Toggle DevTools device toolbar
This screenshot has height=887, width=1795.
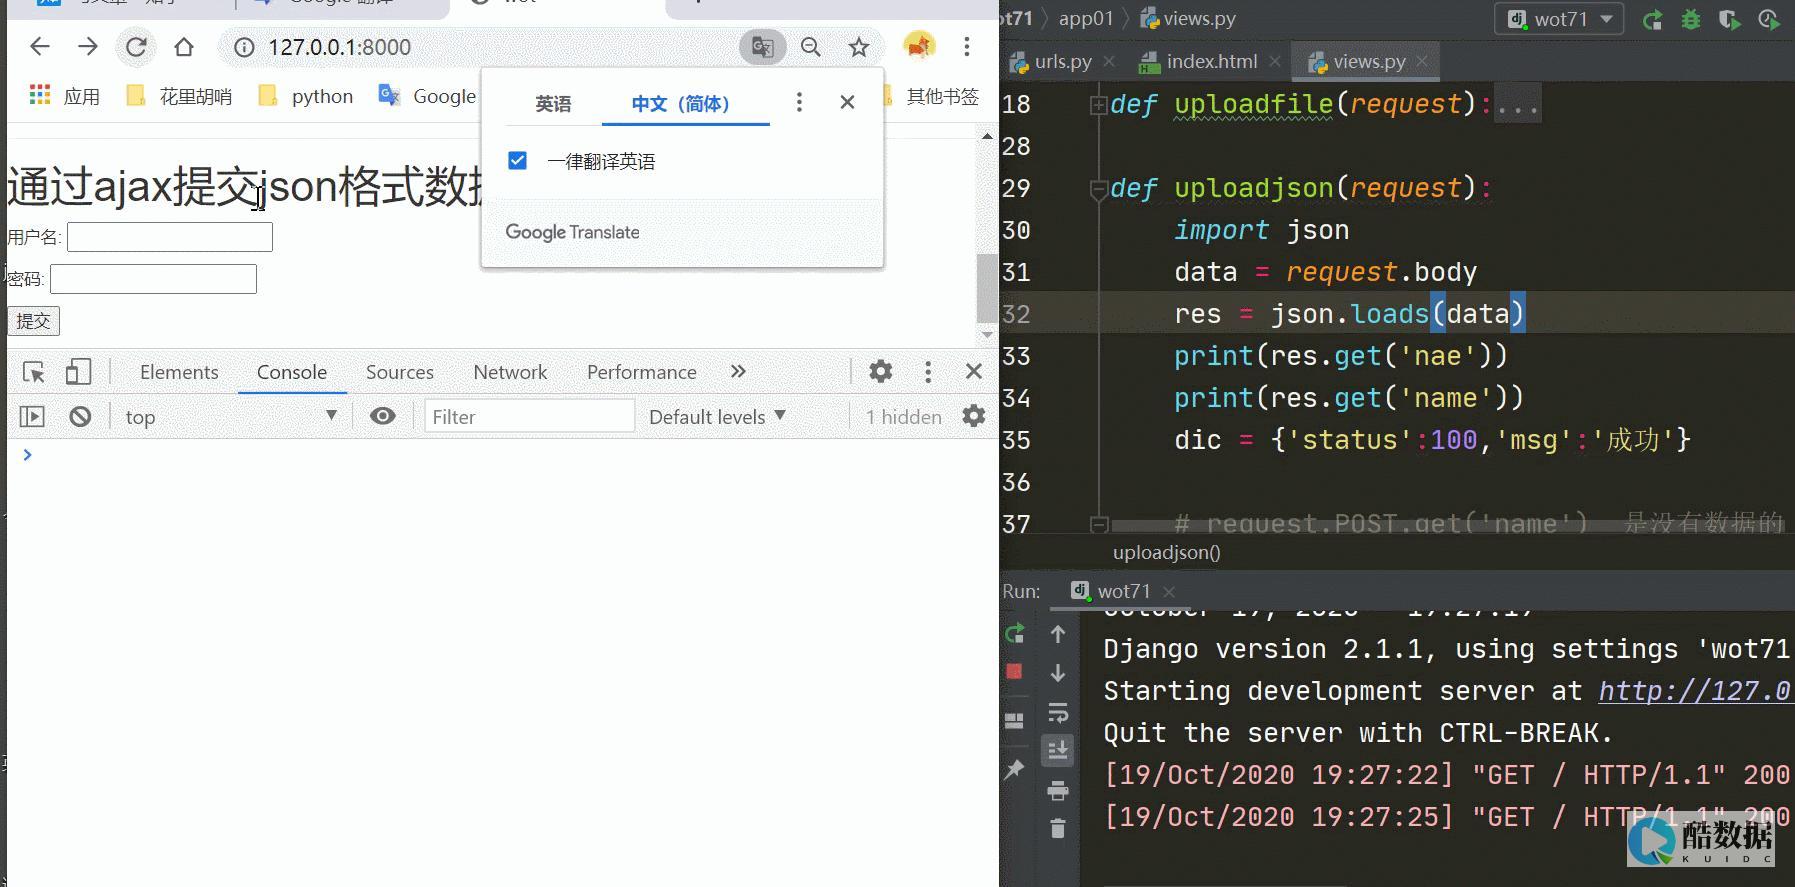point(78,372)
